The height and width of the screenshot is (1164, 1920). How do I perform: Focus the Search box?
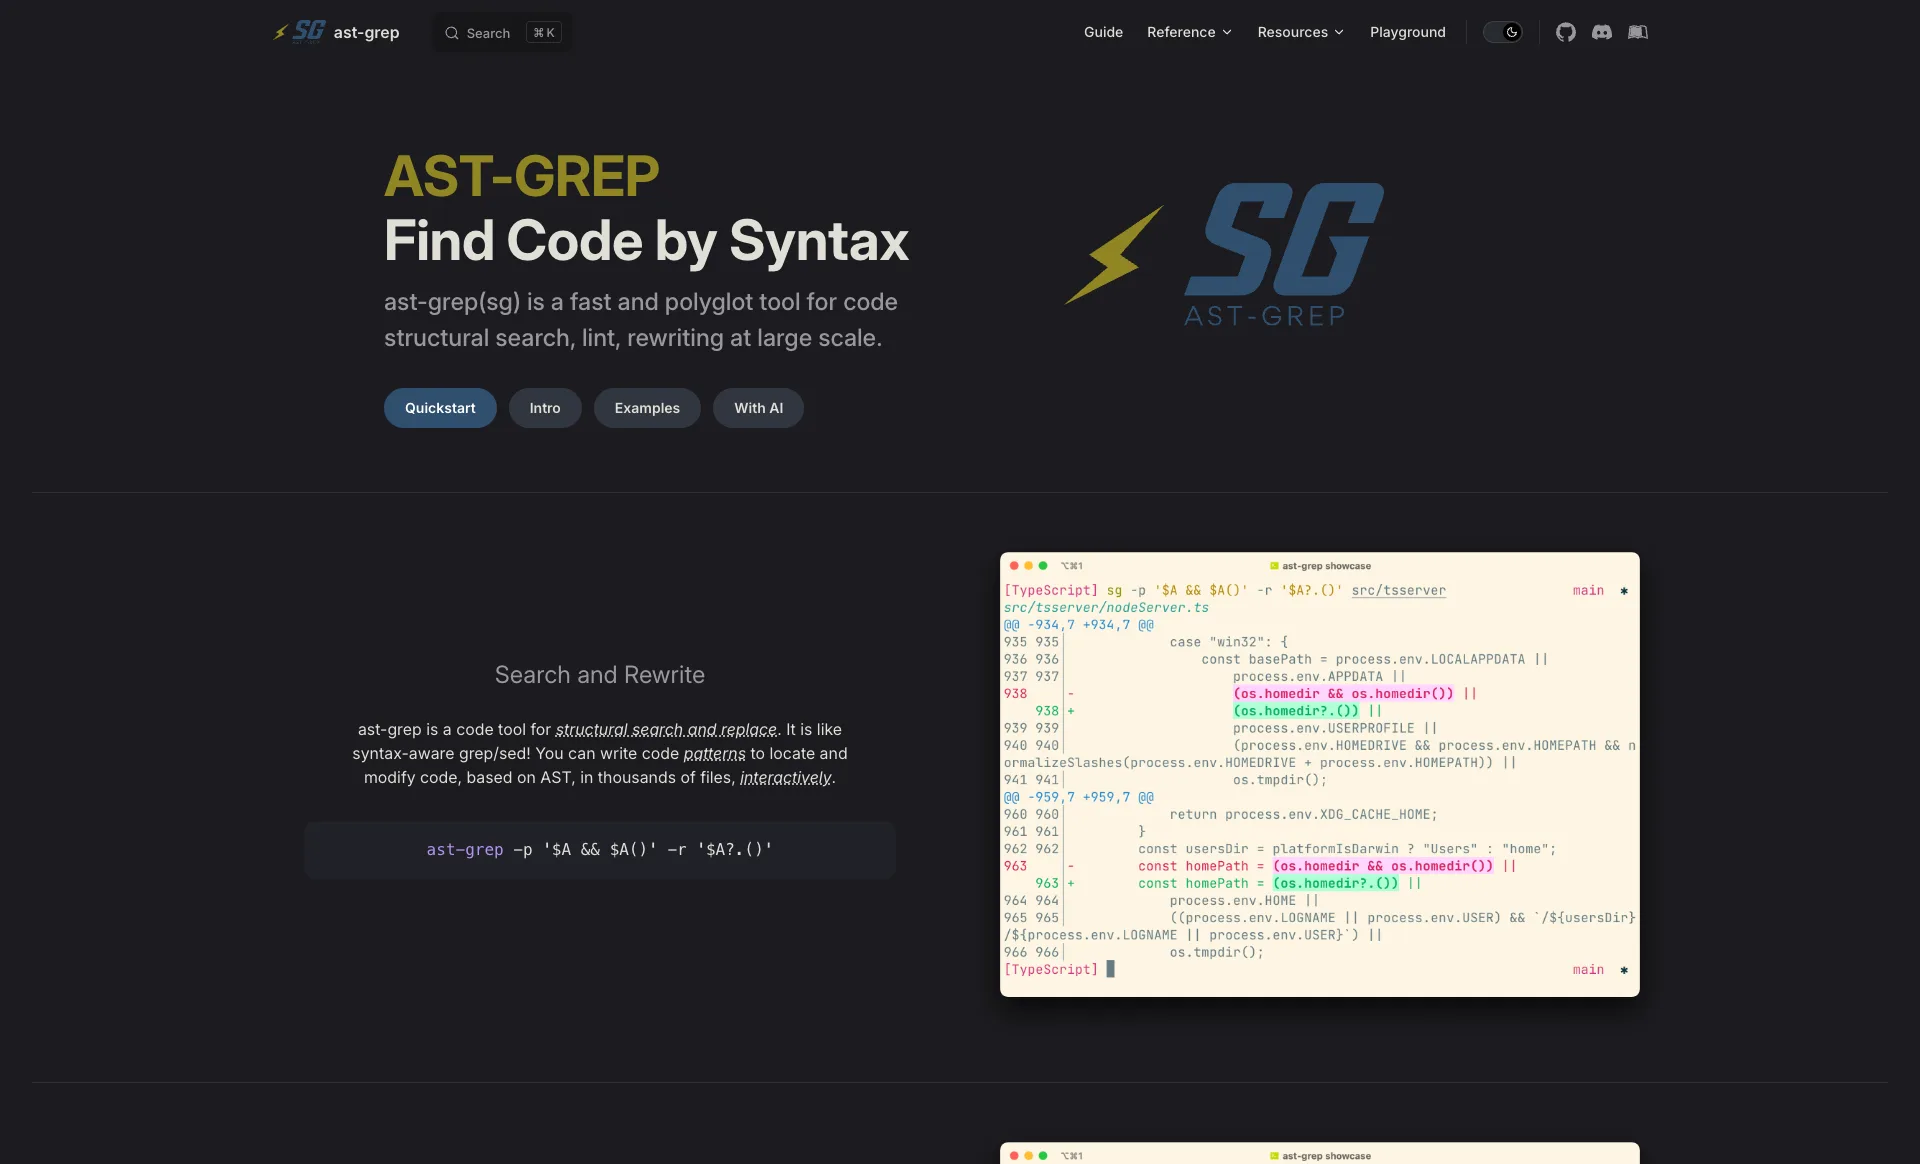click(x=502, y=33)
